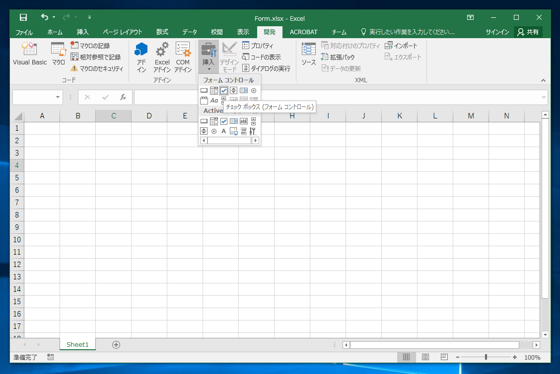Open COM Add-ins manager

(x=183, y=57)
